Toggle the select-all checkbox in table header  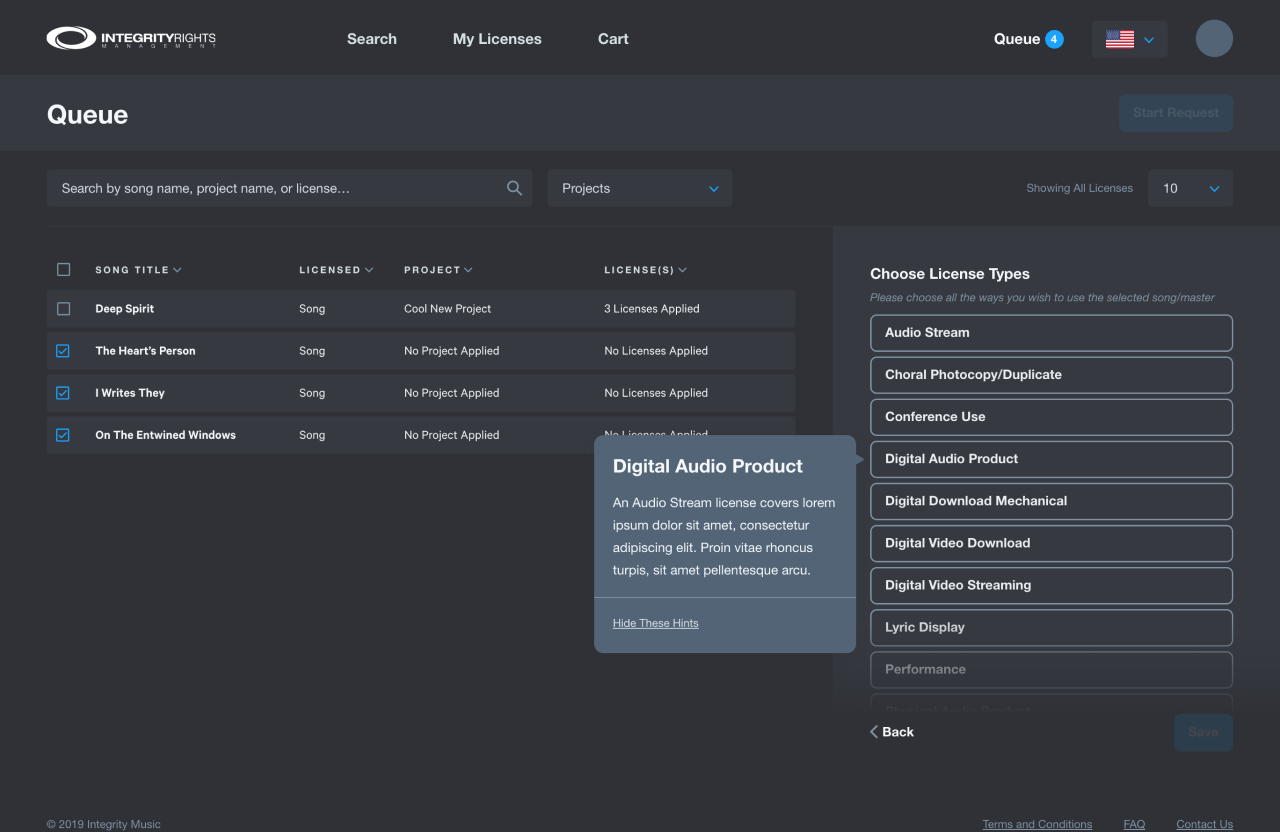tap(64, 270)
